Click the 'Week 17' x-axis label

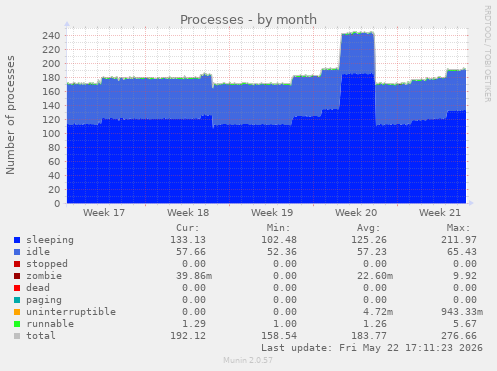click(104, 213)
